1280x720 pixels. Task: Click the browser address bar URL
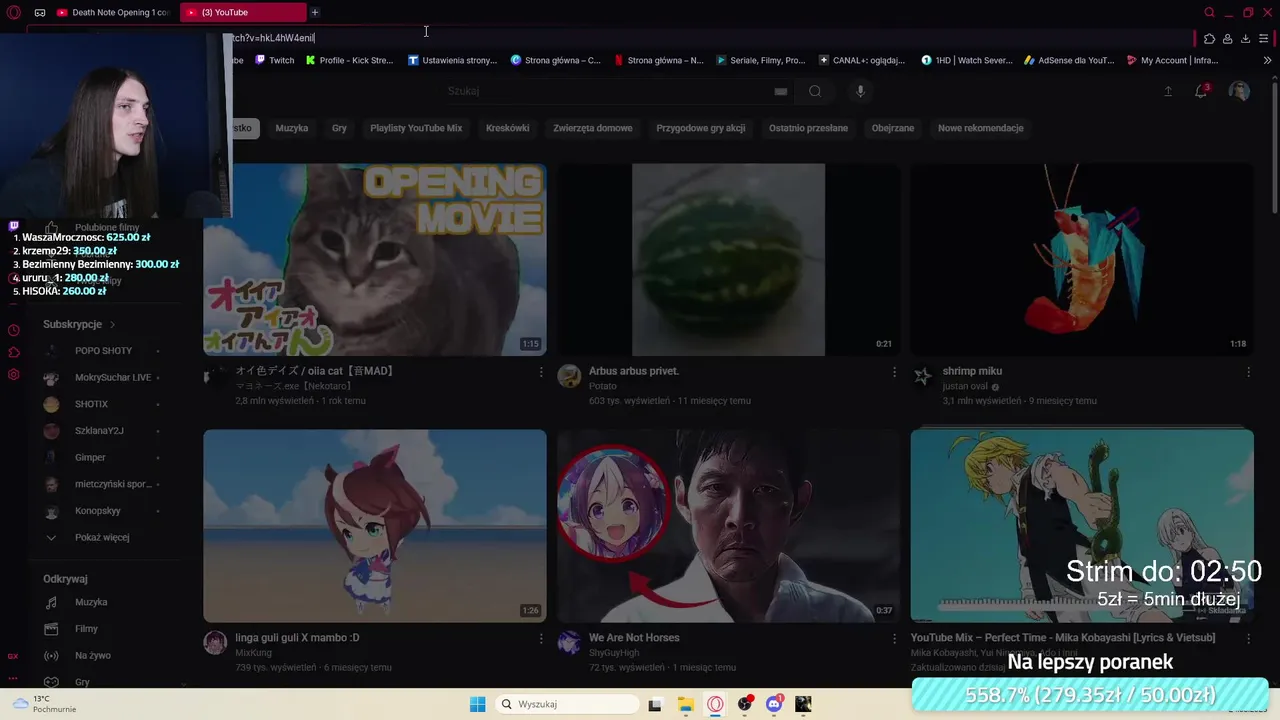point(273,38)
